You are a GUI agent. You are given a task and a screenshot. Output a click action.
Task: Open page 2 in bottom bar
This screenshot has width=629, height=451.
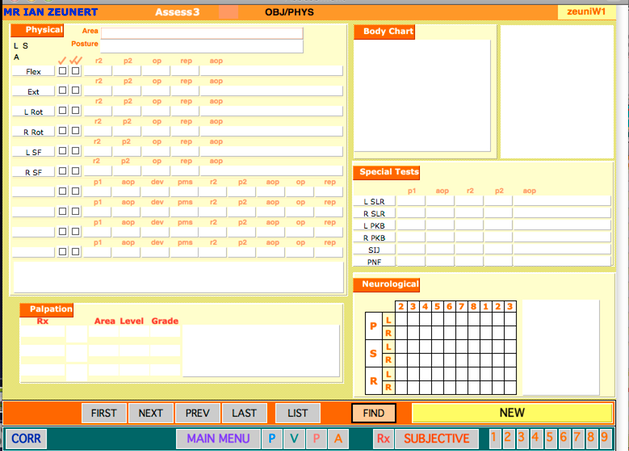[x=507, y=437]
